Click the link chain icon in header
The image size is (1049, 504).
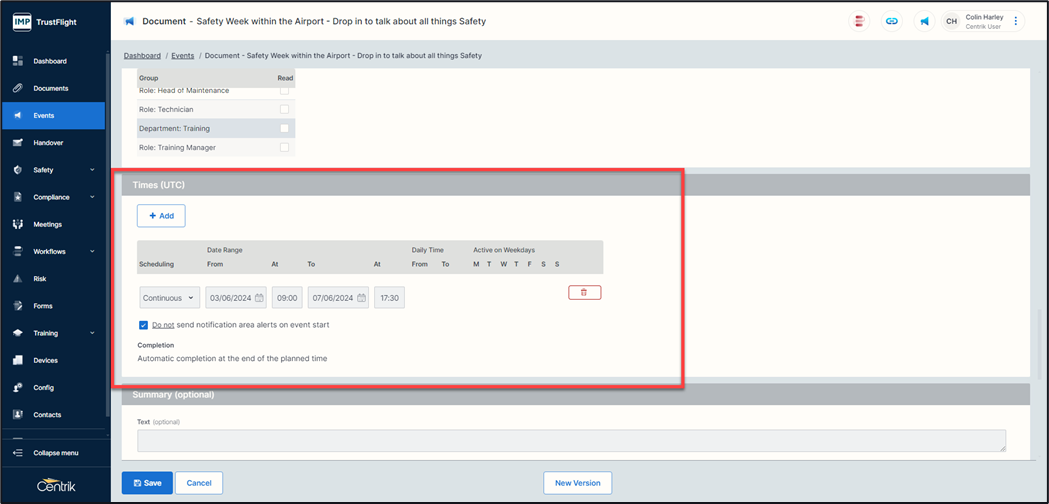point(892,21)
